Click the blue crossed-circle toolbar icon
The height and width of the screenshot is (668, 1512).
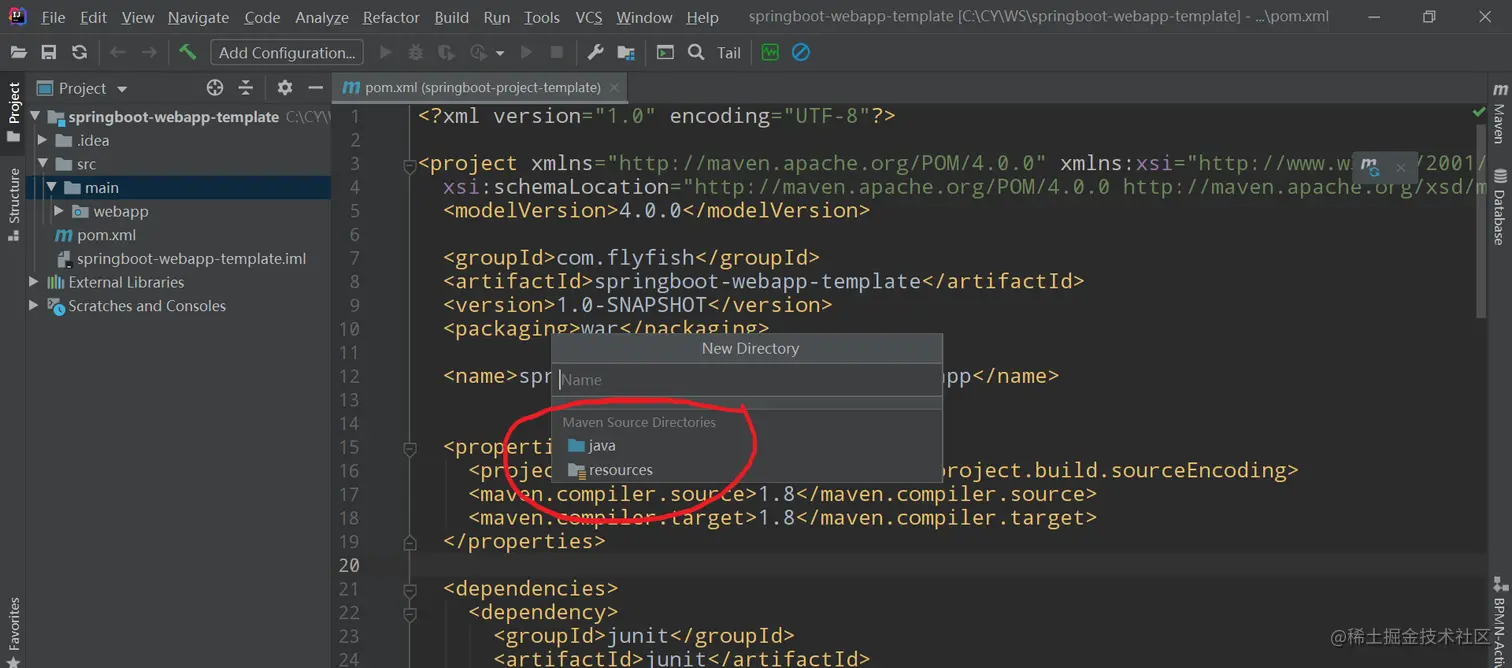click(800, 52)
